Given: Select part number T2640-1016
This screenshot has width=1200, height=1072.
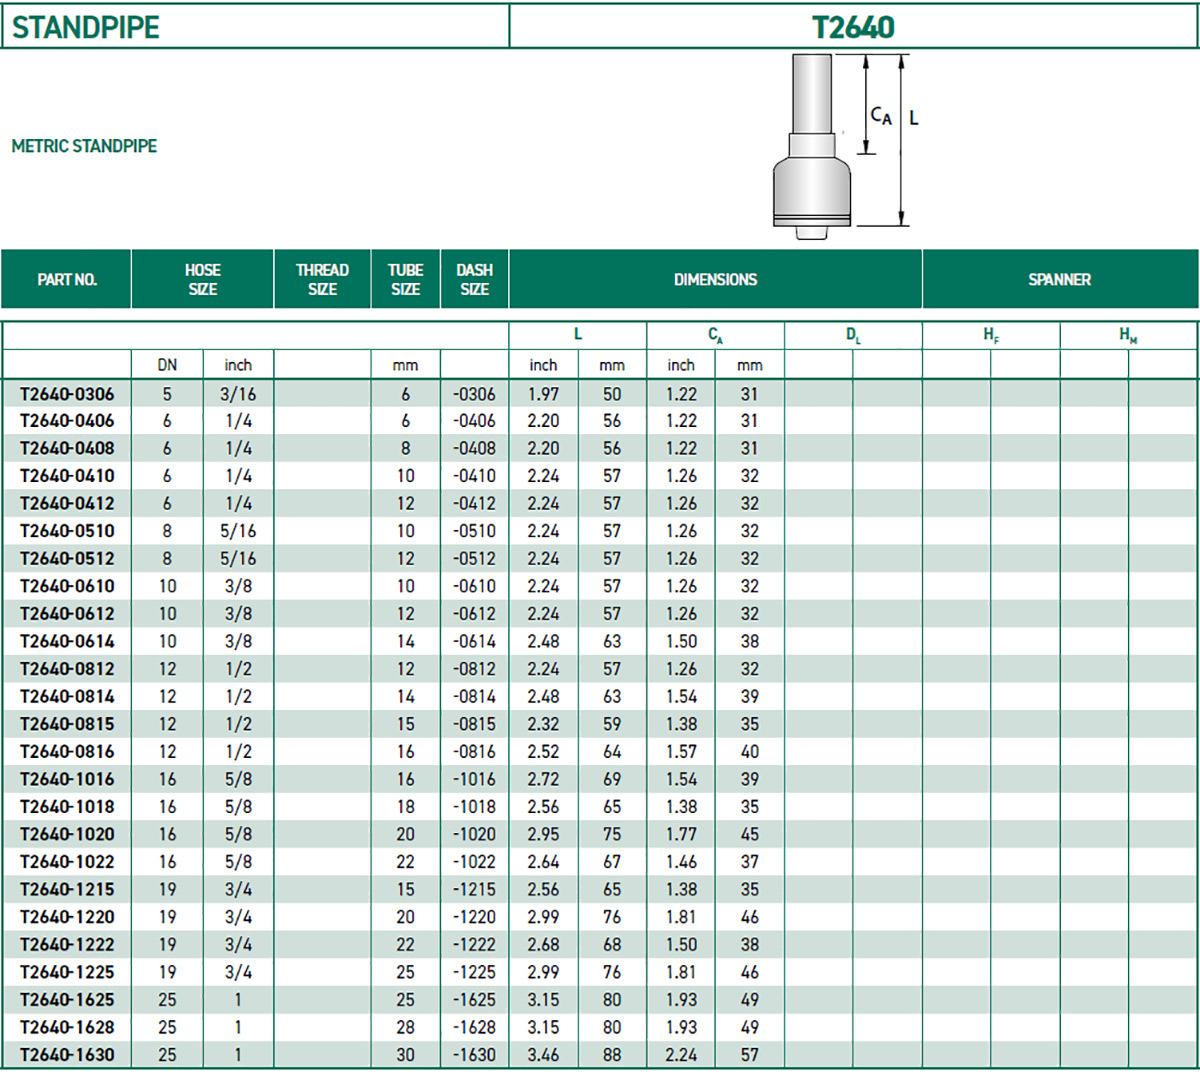Looking at the screenshot, I should (x=67, y=779).
